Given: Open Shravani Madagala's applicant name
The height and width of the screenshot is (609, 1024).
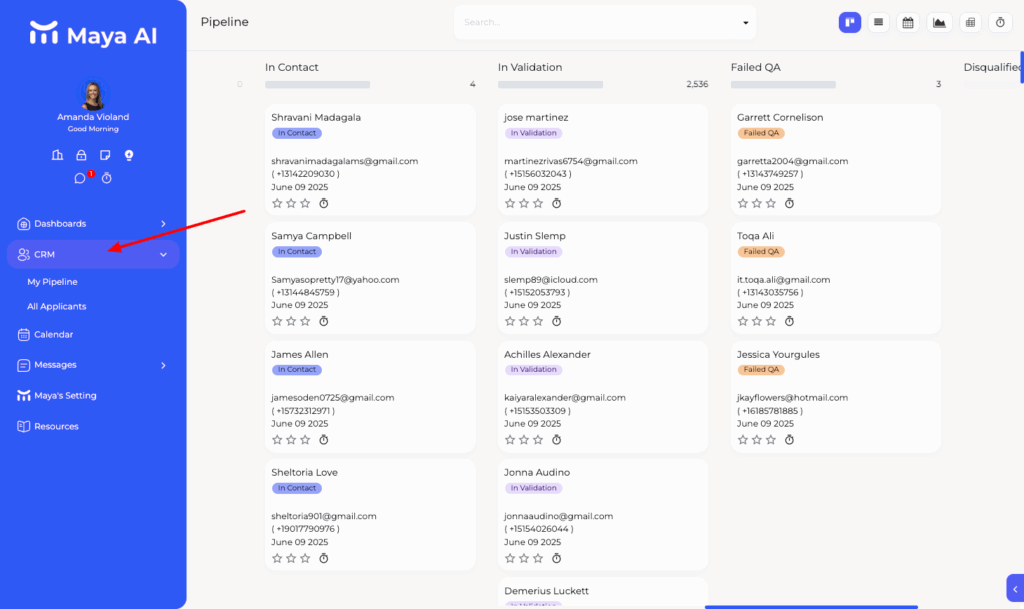Looking at the screenshot, I should click(316, 117).
